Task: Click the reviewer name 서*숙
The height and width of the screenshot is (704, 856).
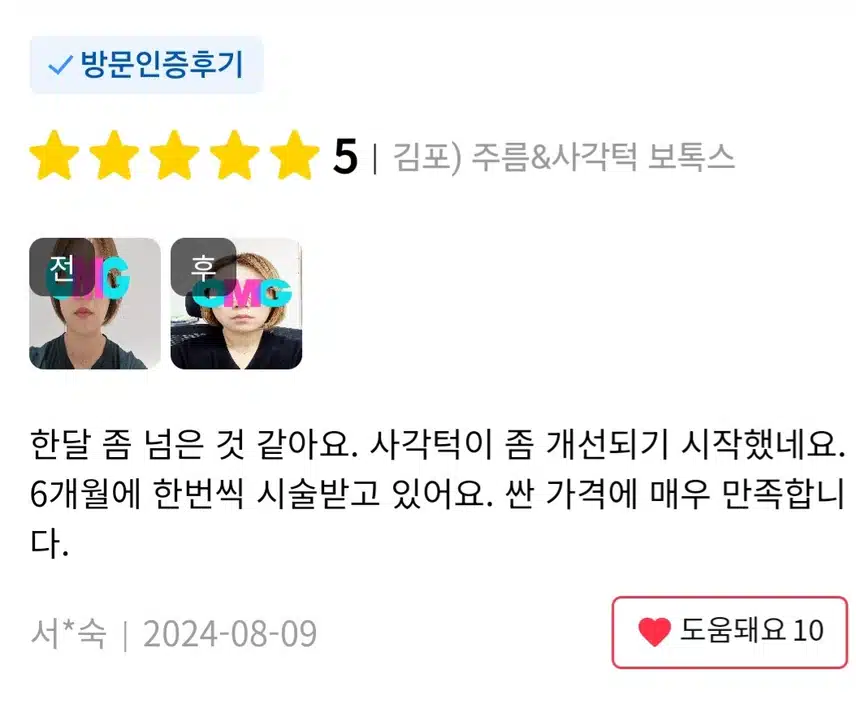Action: point(68,634)
